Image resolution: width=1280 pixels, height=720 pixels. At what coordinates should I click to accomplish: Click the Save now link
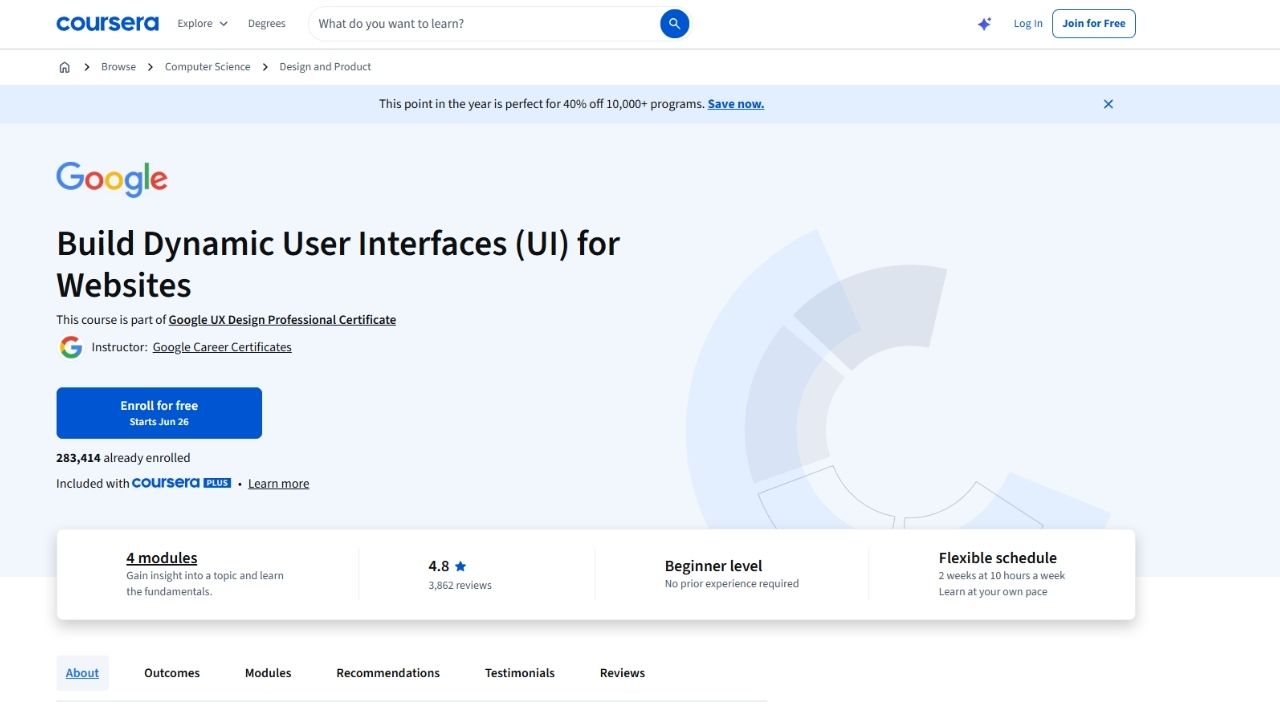point(736,104)
